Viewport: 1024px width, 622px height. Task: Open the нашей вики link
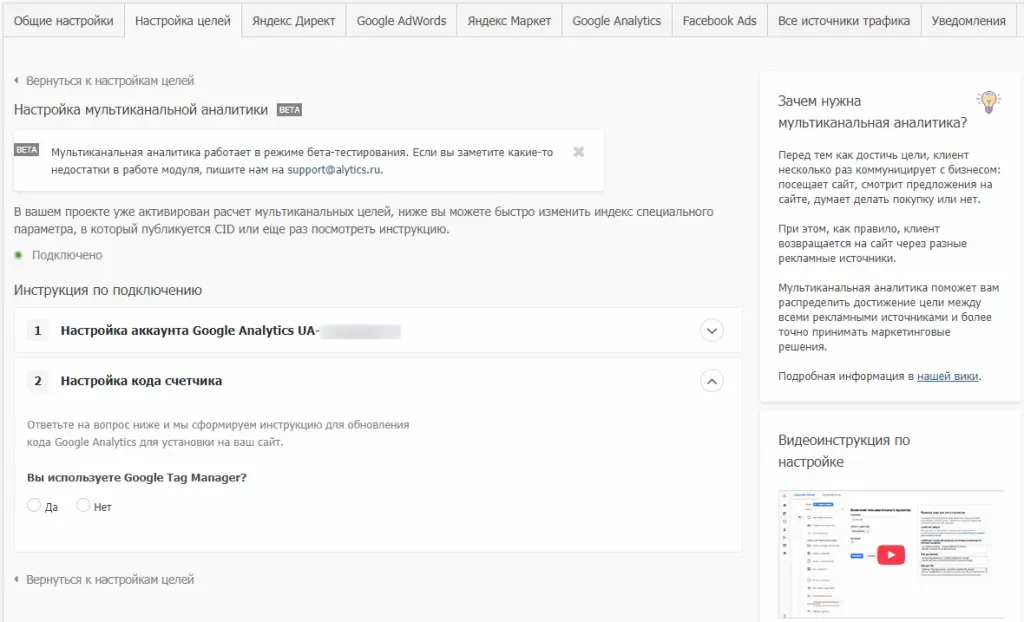click(948, 376)
